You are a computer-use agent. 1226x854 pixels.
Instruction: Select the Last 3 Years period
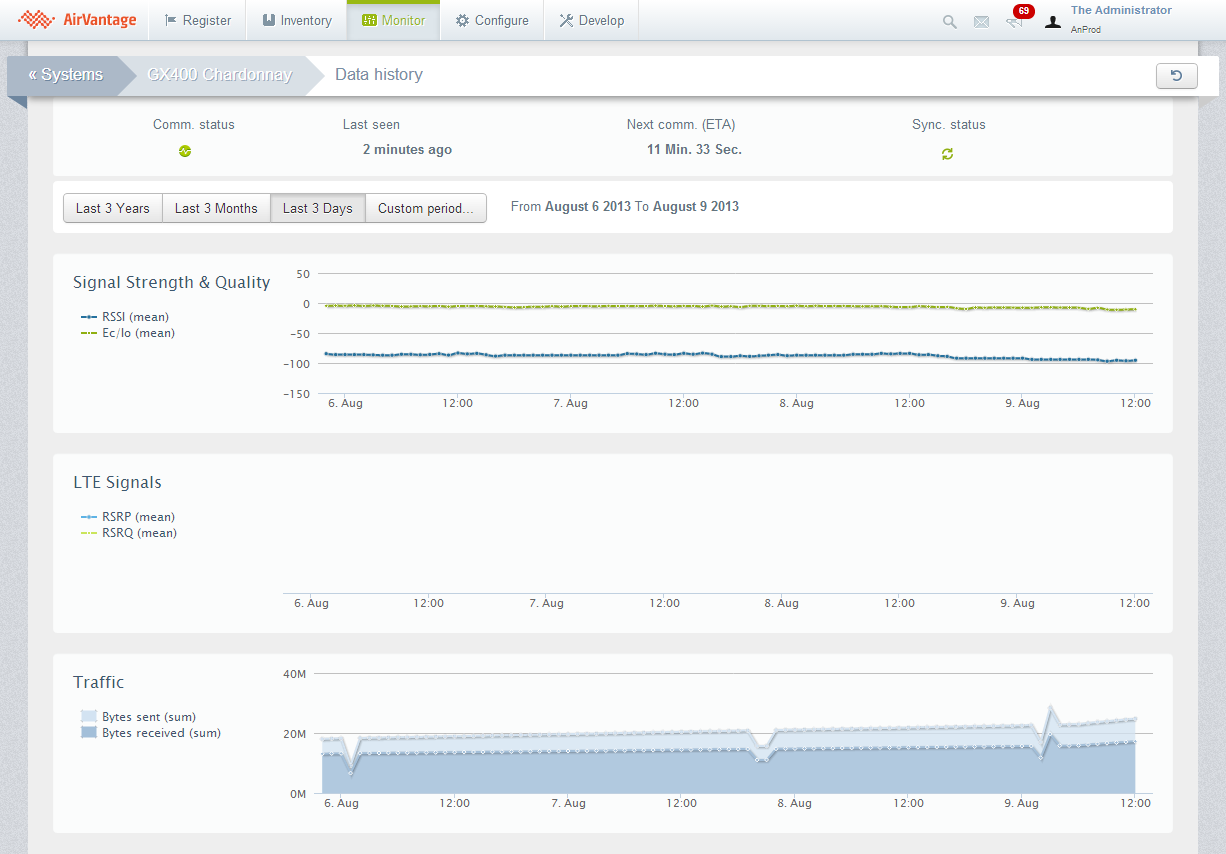112,208
